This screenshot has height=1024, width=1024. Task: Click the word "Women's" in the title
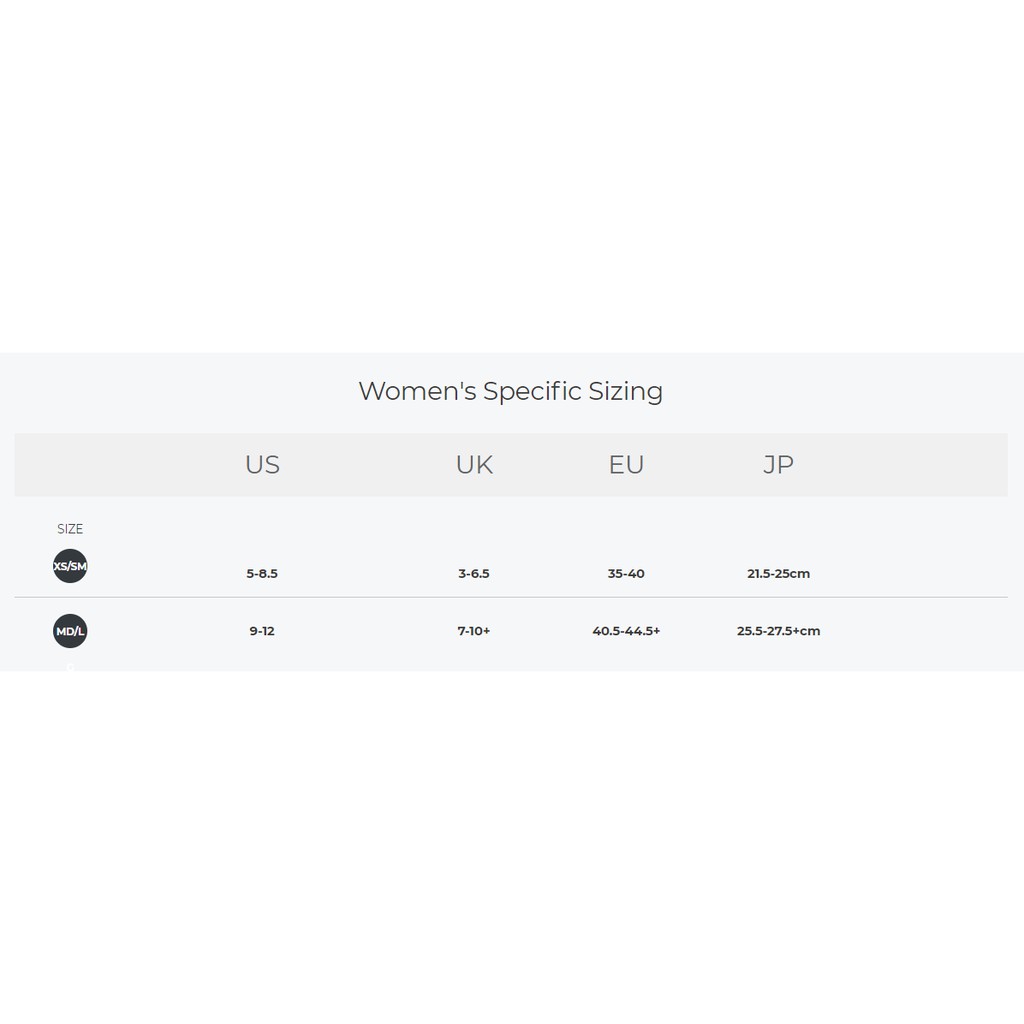click(x=417, y=391)
